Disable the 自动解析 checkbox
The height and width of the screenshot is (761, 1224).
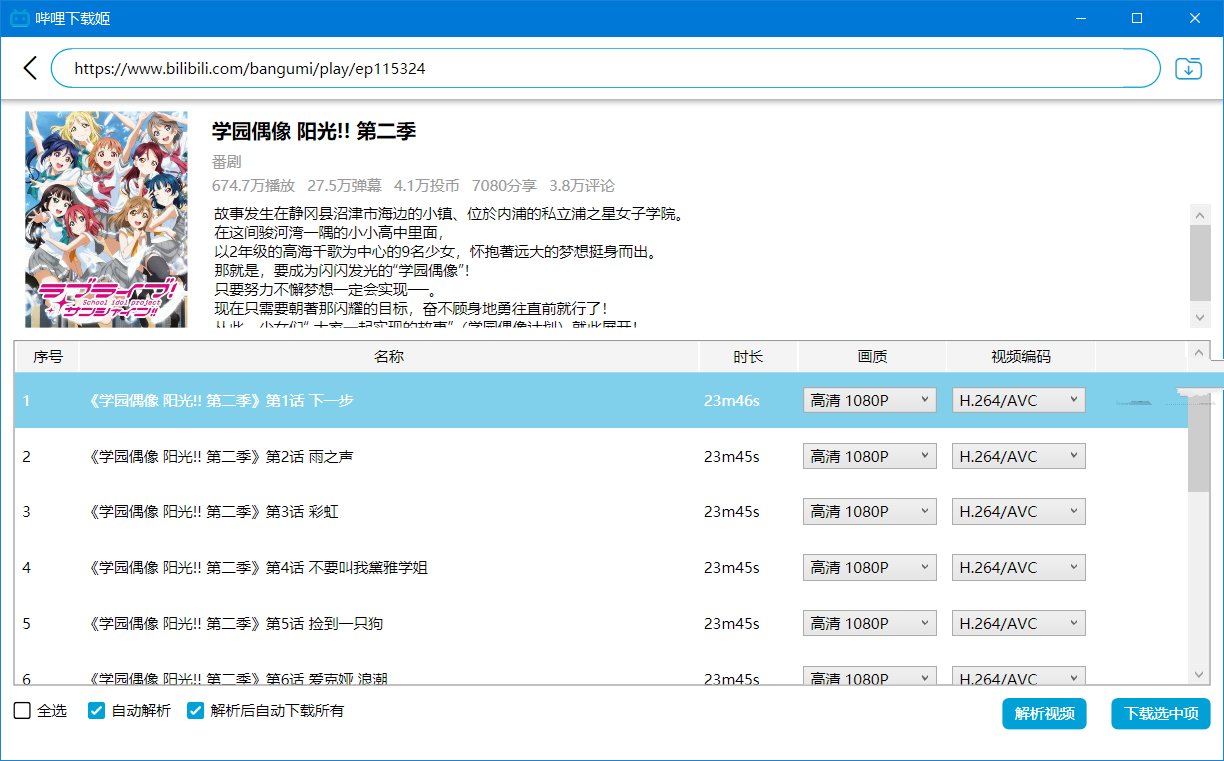[x=96, y=710]
